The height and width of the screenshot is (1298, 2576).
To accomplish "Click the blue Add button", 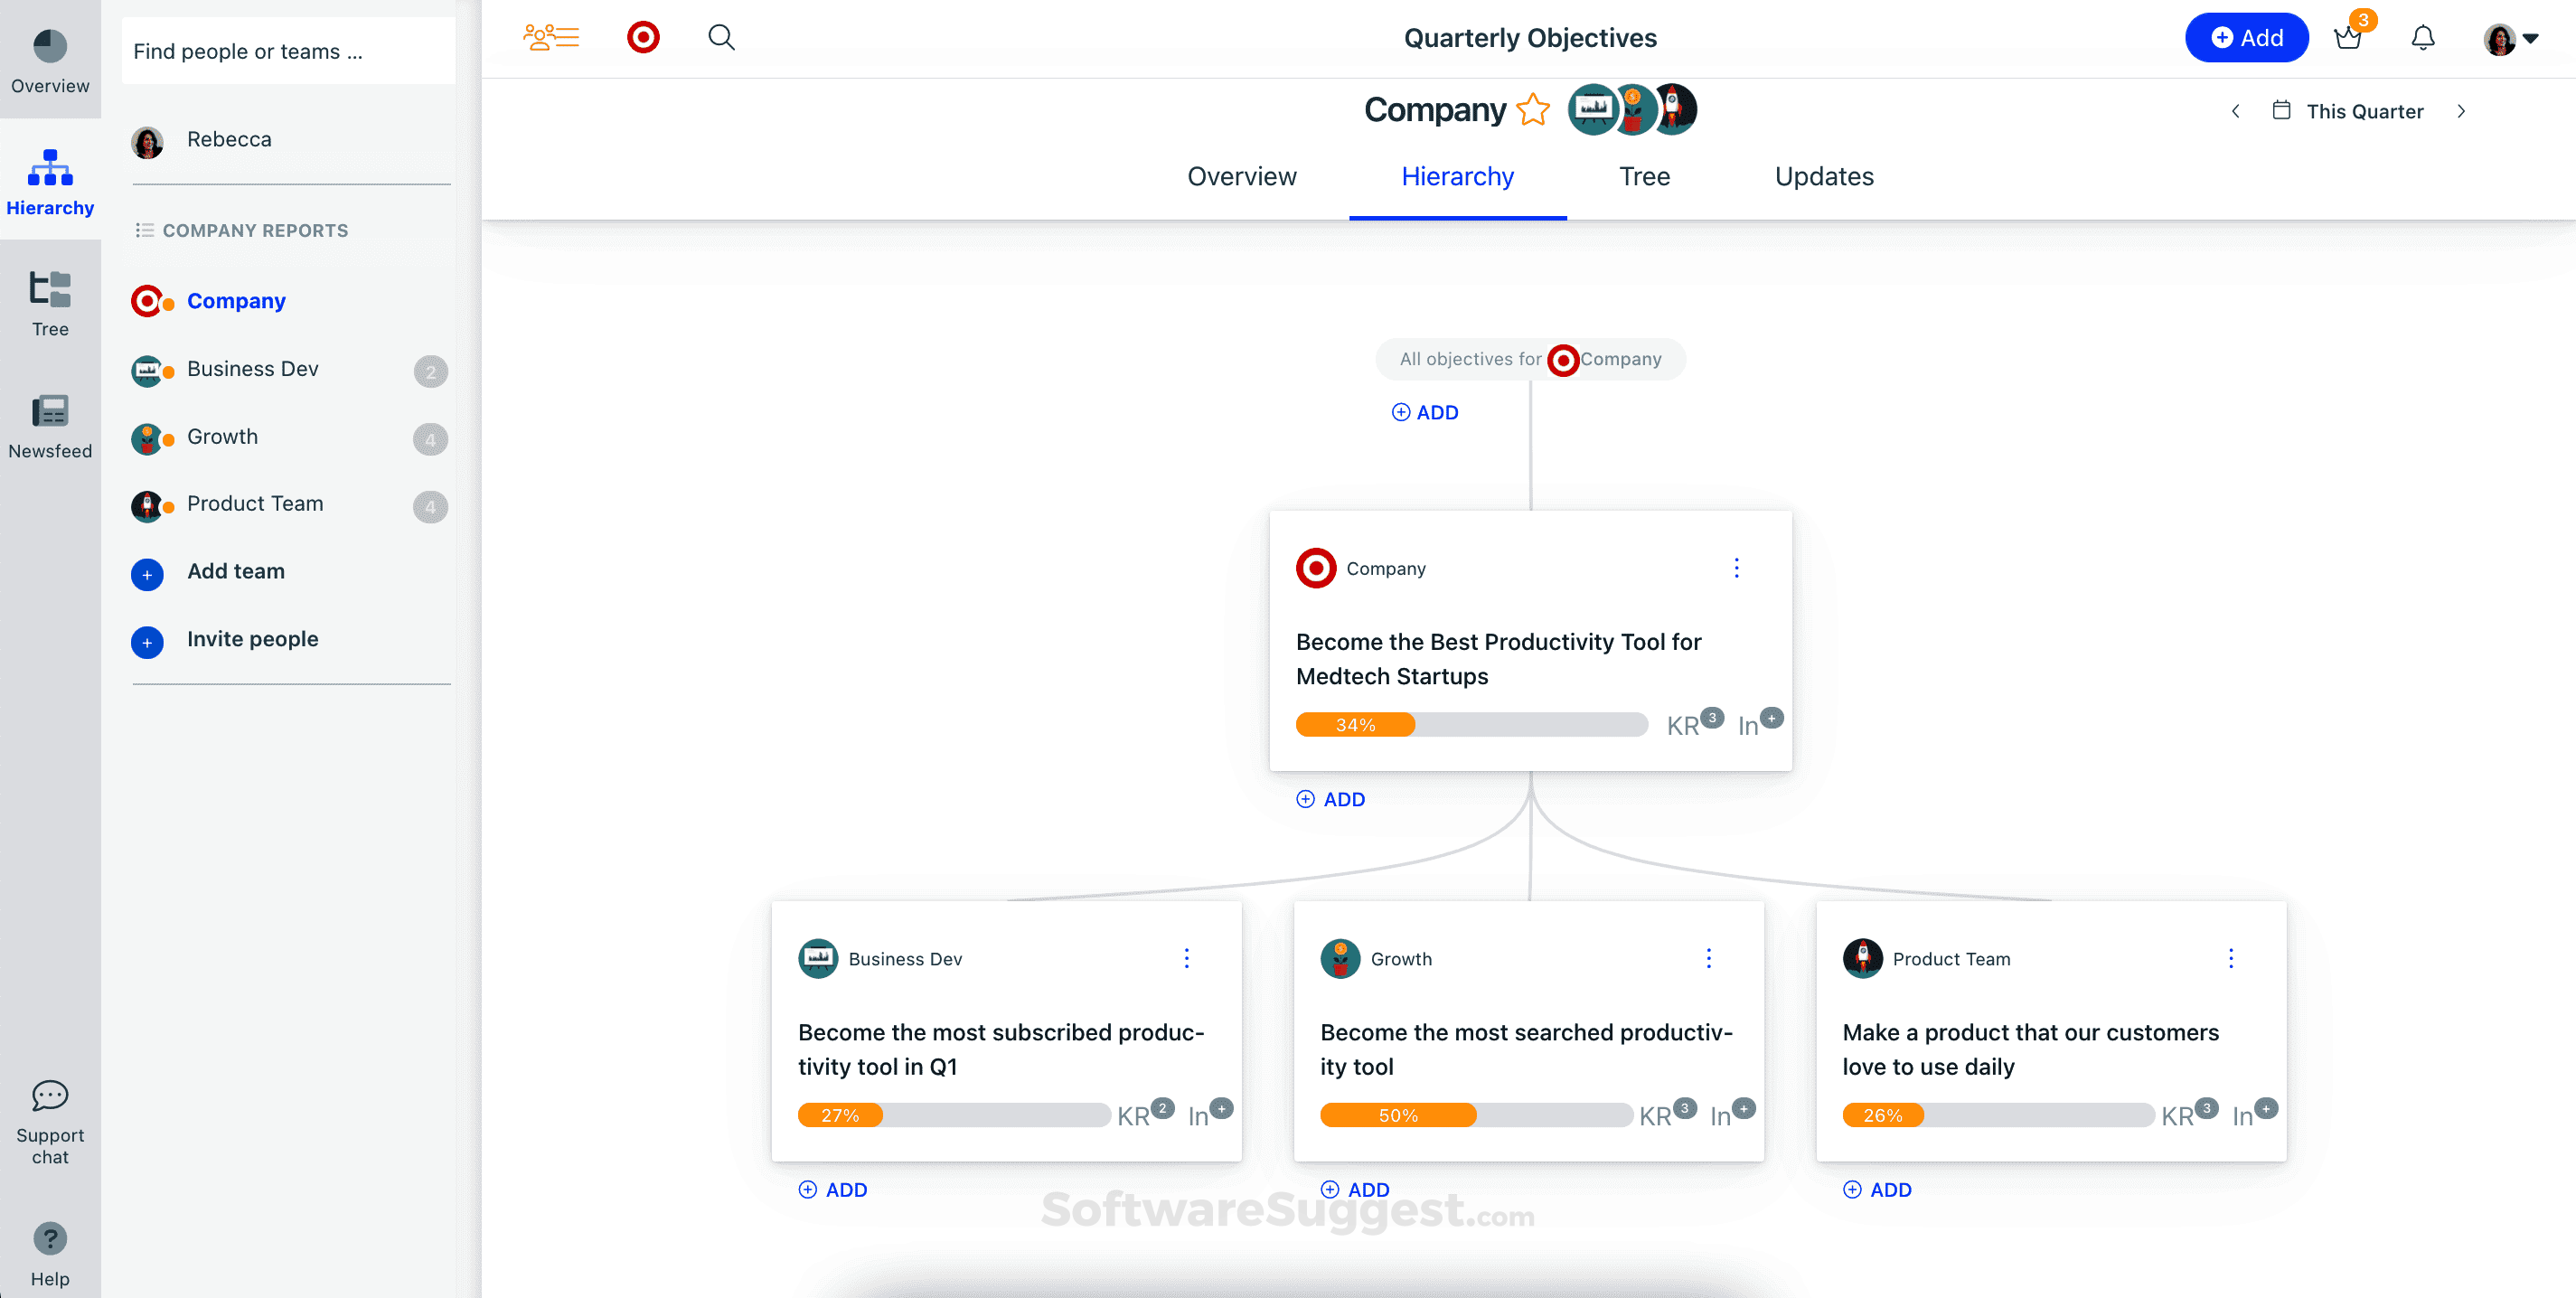I will point(2246,38).
